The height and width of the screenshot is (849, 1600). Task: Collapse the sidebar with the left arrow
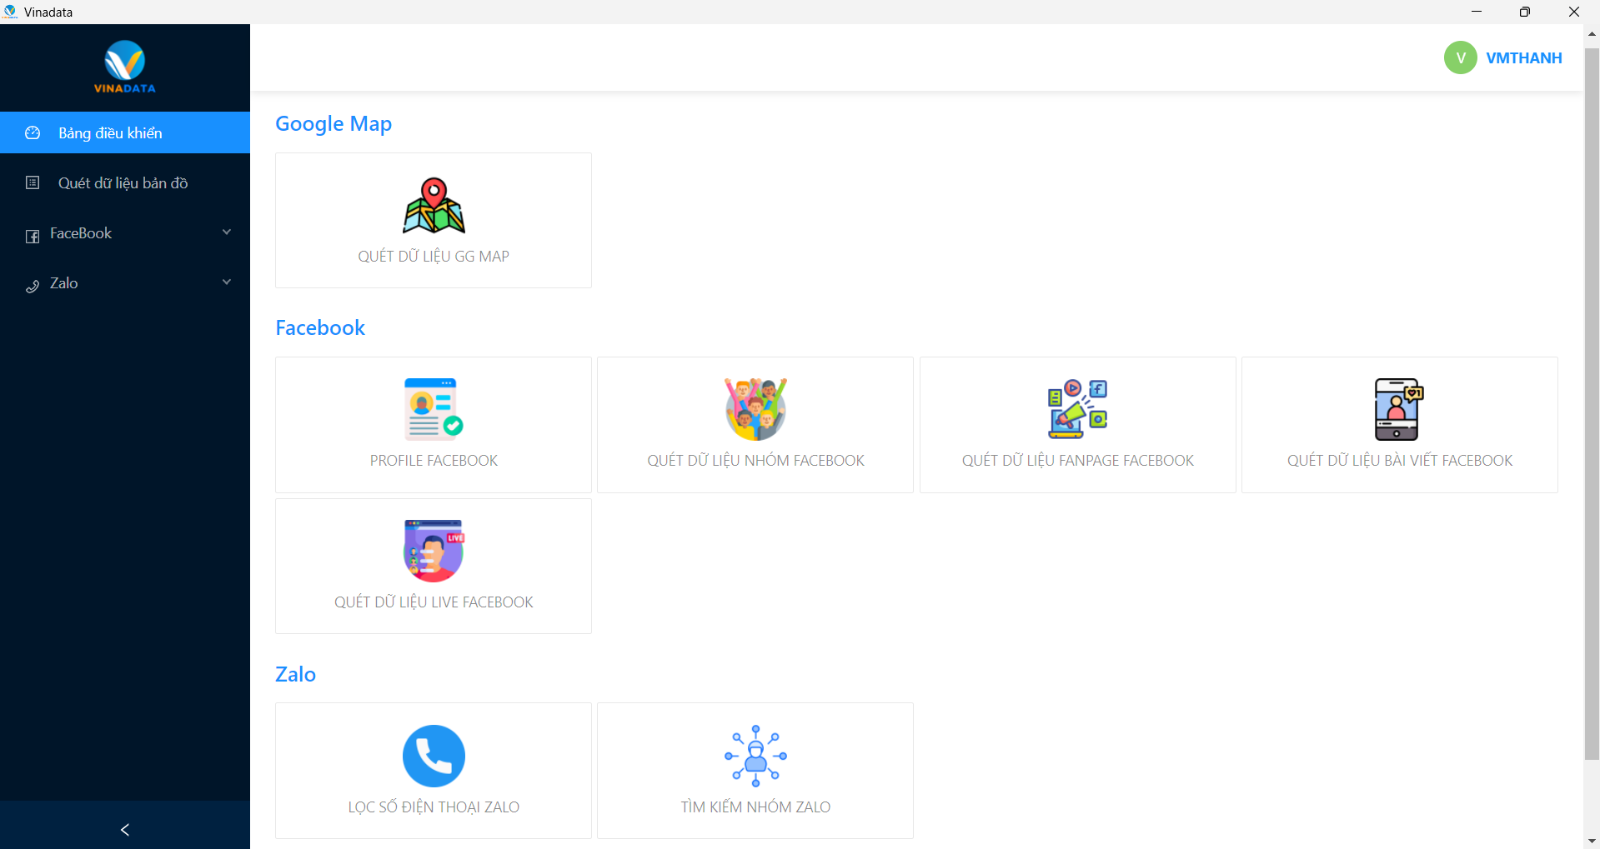125,830
